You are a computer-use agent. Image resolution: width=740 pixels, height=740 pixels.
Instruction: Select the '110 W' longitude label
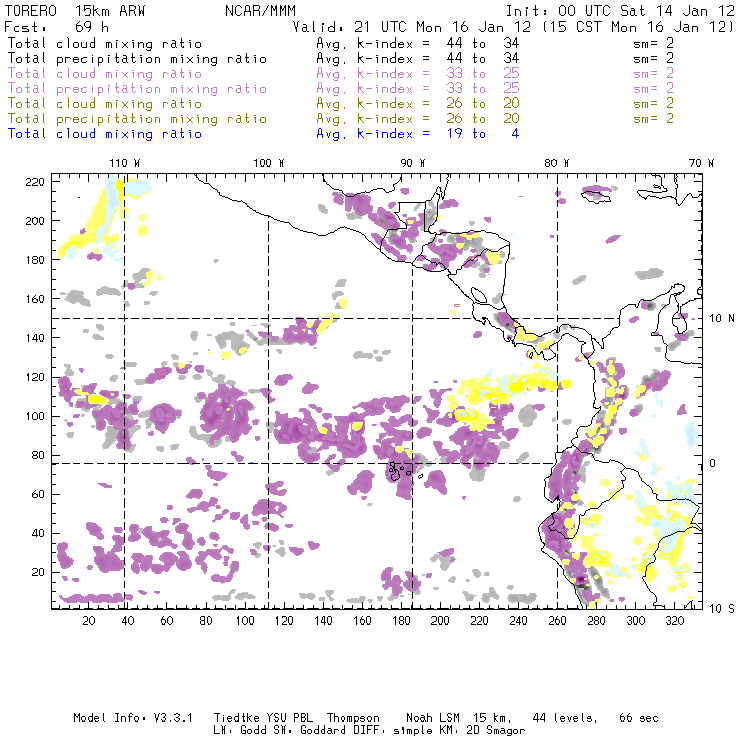click(125, 163)
